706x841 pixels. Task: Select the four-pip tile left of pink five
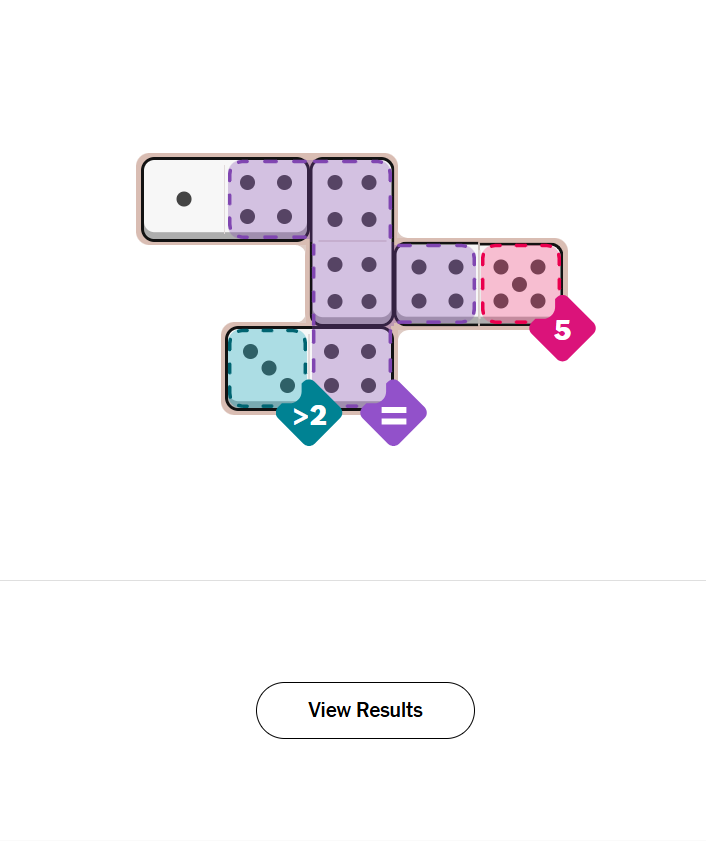click(x=436, y=284)
